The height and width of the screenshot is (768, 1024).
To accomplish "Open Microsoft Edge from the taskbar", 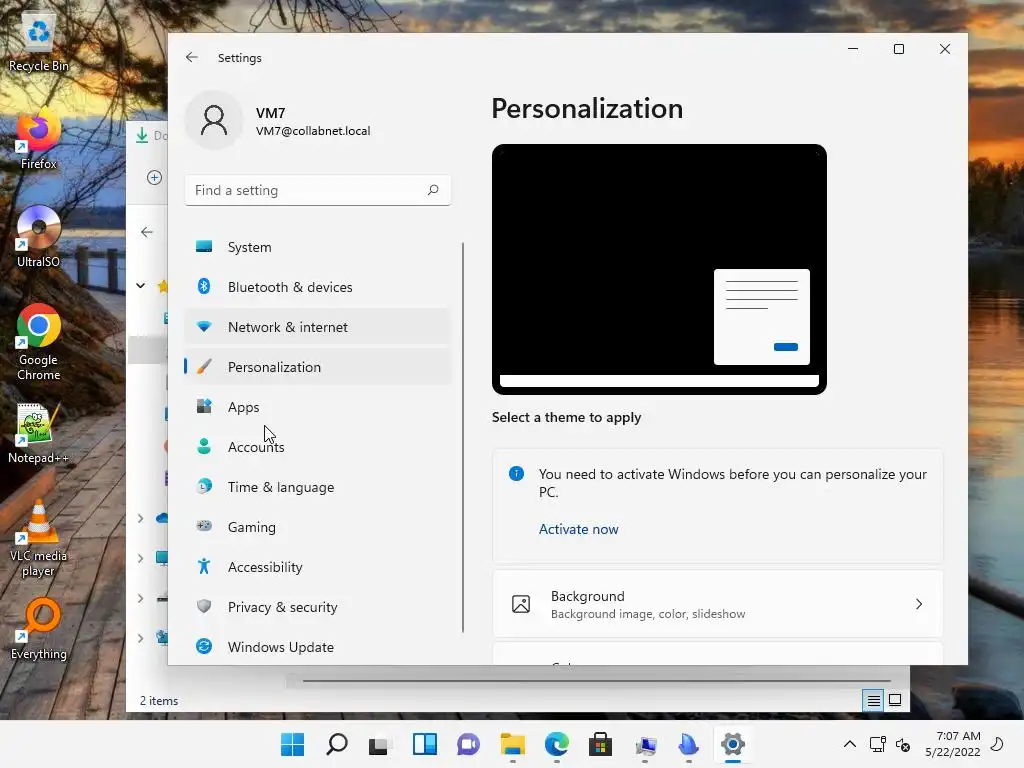I will click(556, 744).
